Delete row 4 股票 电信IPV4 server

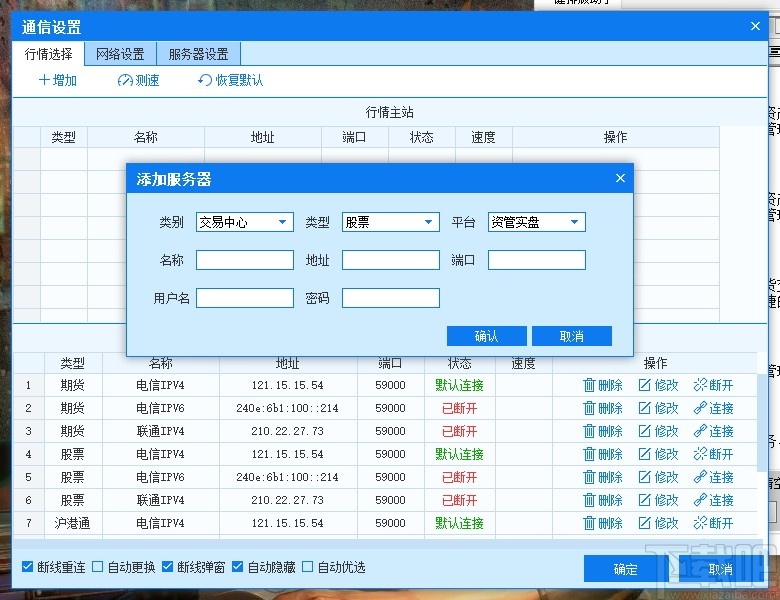tap(603, 454)
